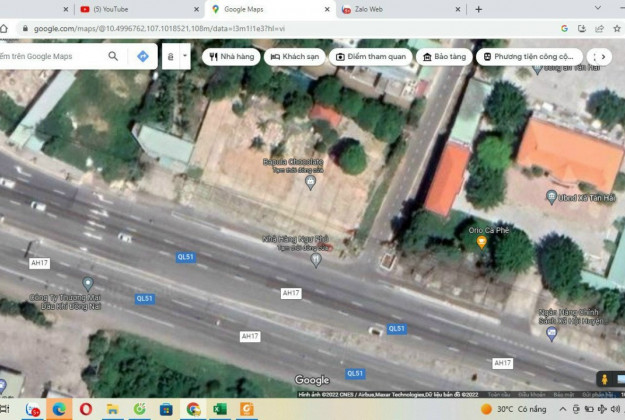The width and height of the screenshot is (625, 420).
Task: Click the padlock site info icon
Action: pos(25,29)
